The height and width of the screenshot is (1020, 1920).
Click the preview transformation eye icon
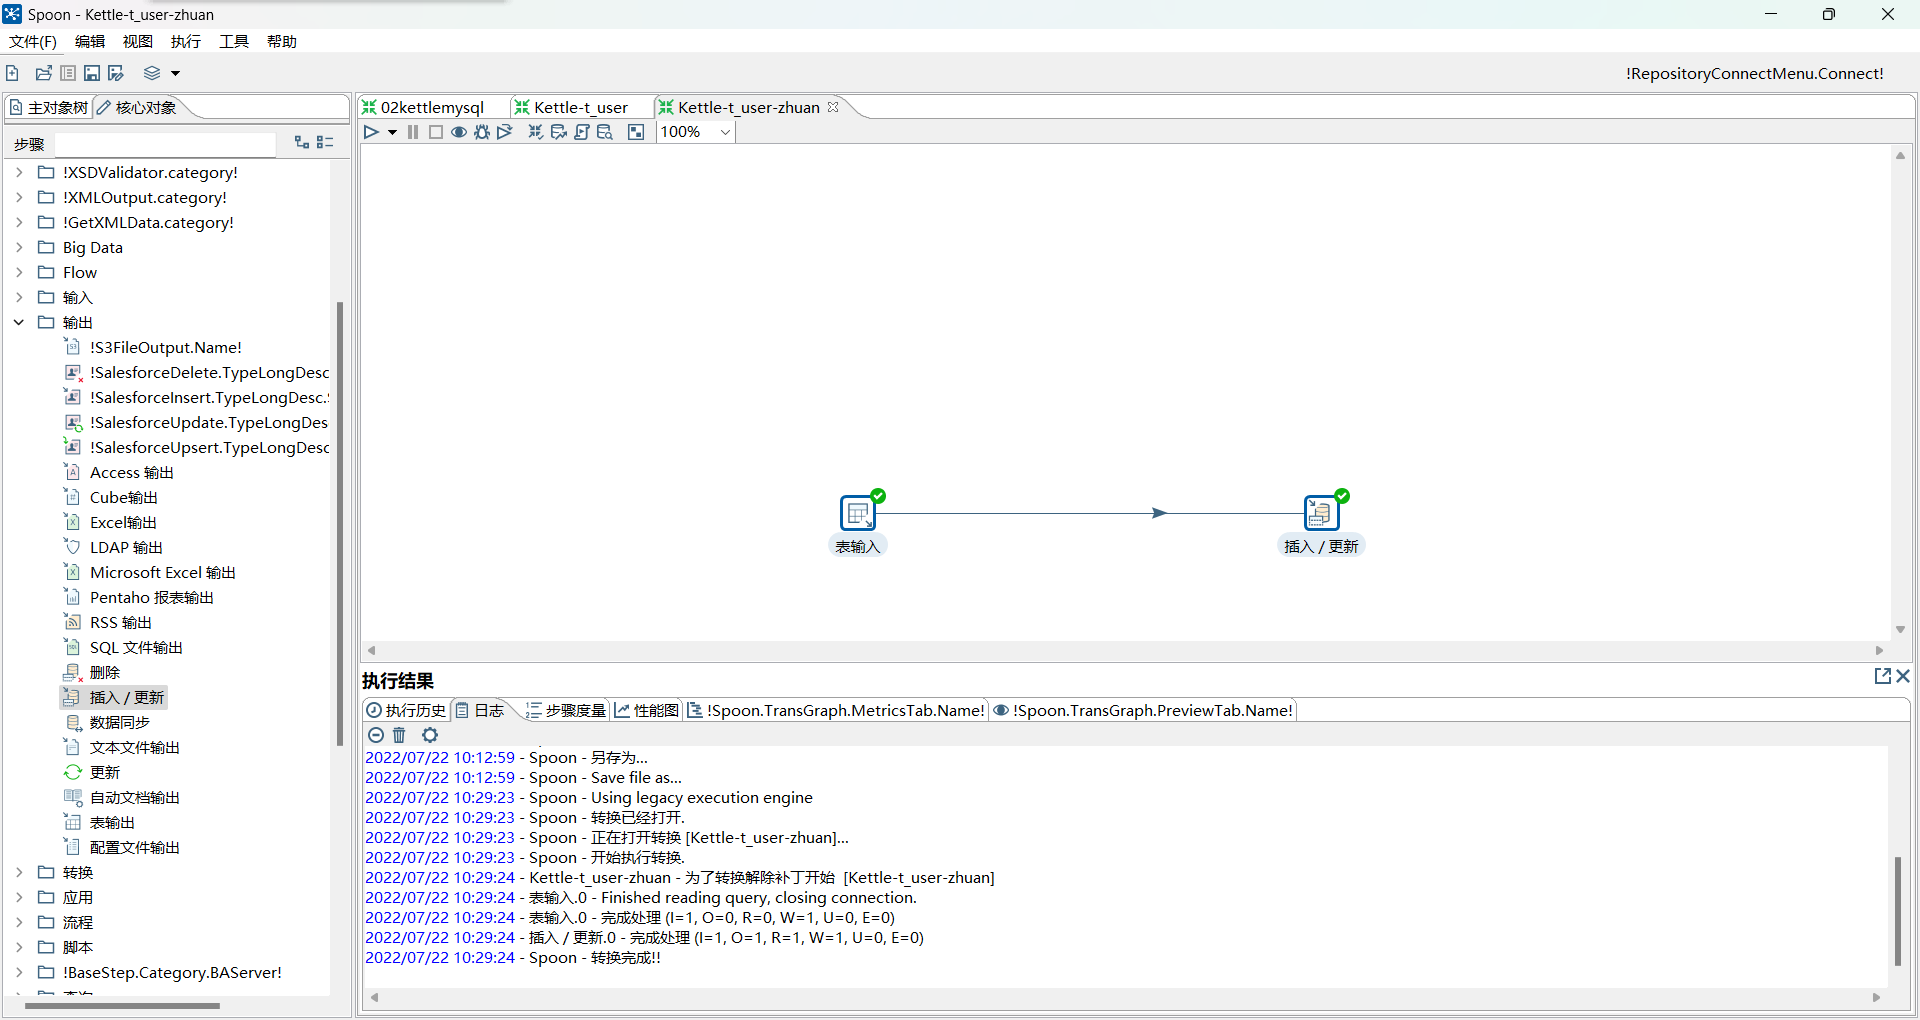(459, 132)
